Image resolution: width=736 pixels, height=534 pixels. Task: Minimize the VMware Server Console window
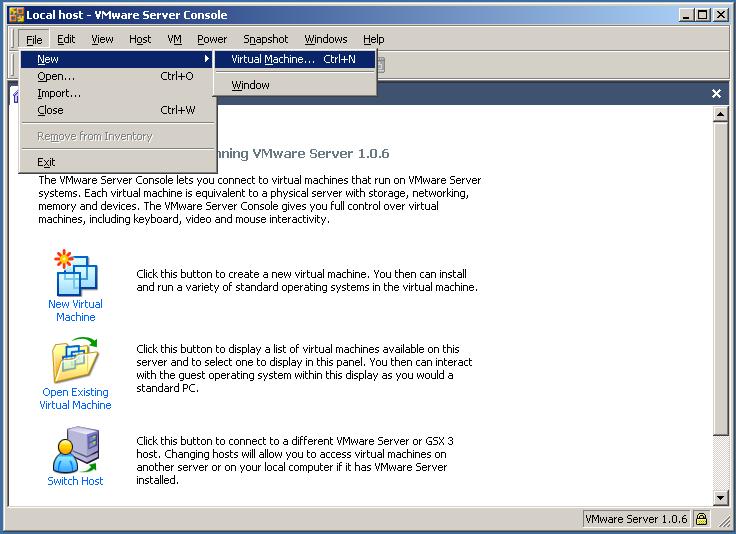pos(686,15)
